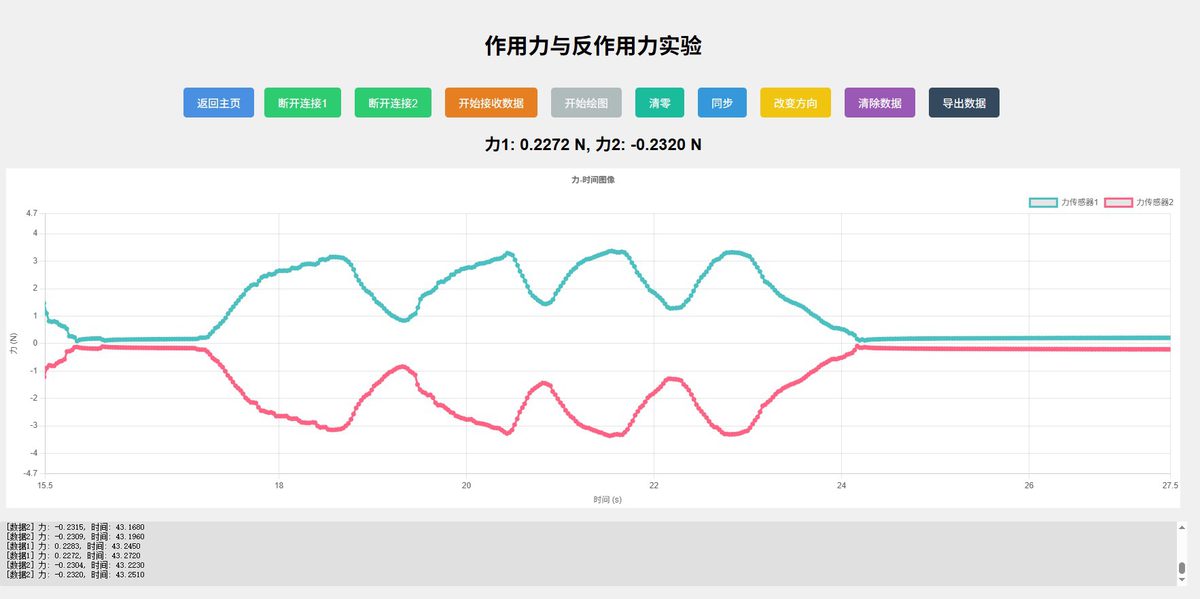Zero the sensors with 清零
This screenshot has width=1200, height=599.
click(660, 103)
